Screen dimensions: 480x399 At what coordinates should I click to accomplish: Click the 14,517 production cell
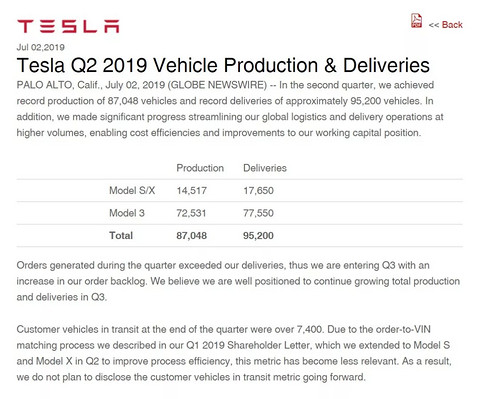pos(192,191)
